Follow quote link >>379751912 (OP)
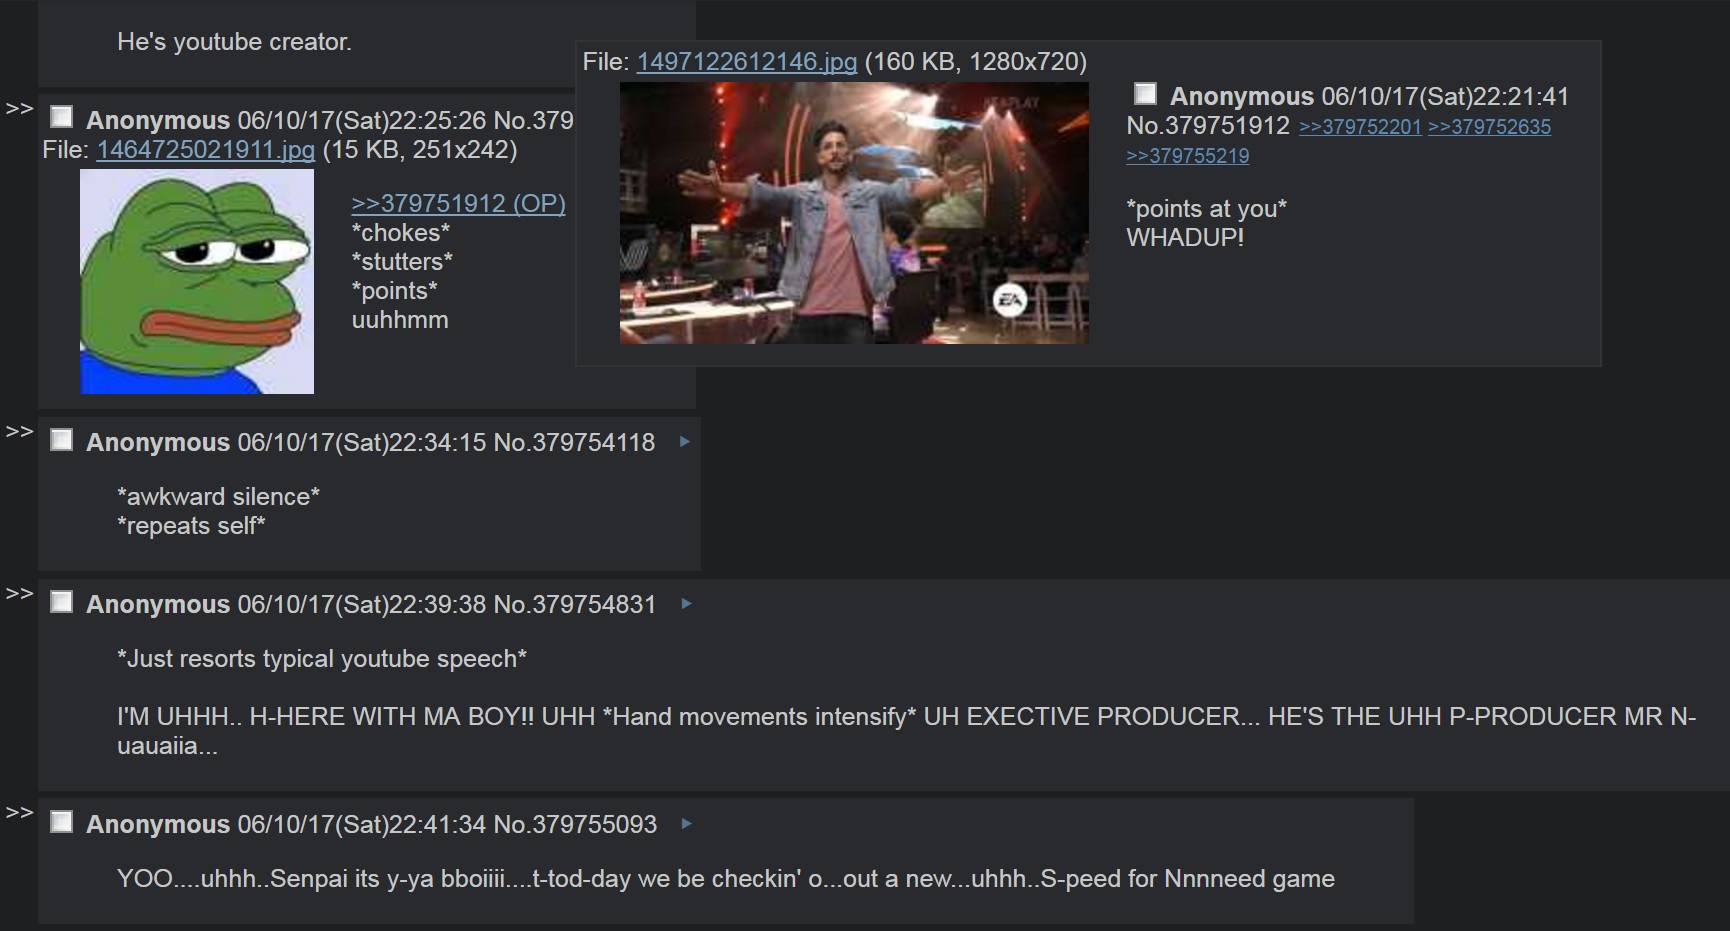Viewport: 1730px width, 931px height. (458, 204)
